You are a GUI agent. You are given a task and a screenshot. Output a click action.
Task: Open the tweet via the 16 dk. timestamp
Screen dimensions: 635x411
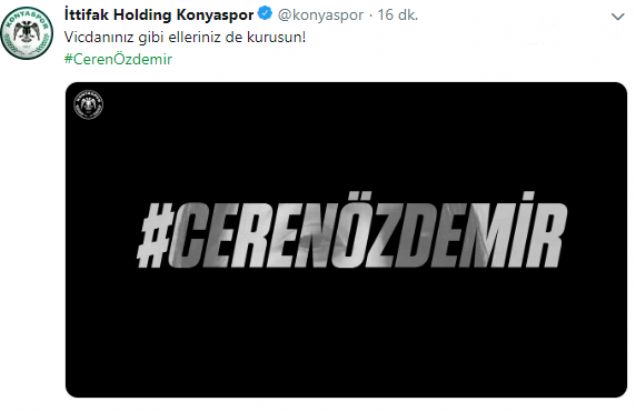click(397, 15)
